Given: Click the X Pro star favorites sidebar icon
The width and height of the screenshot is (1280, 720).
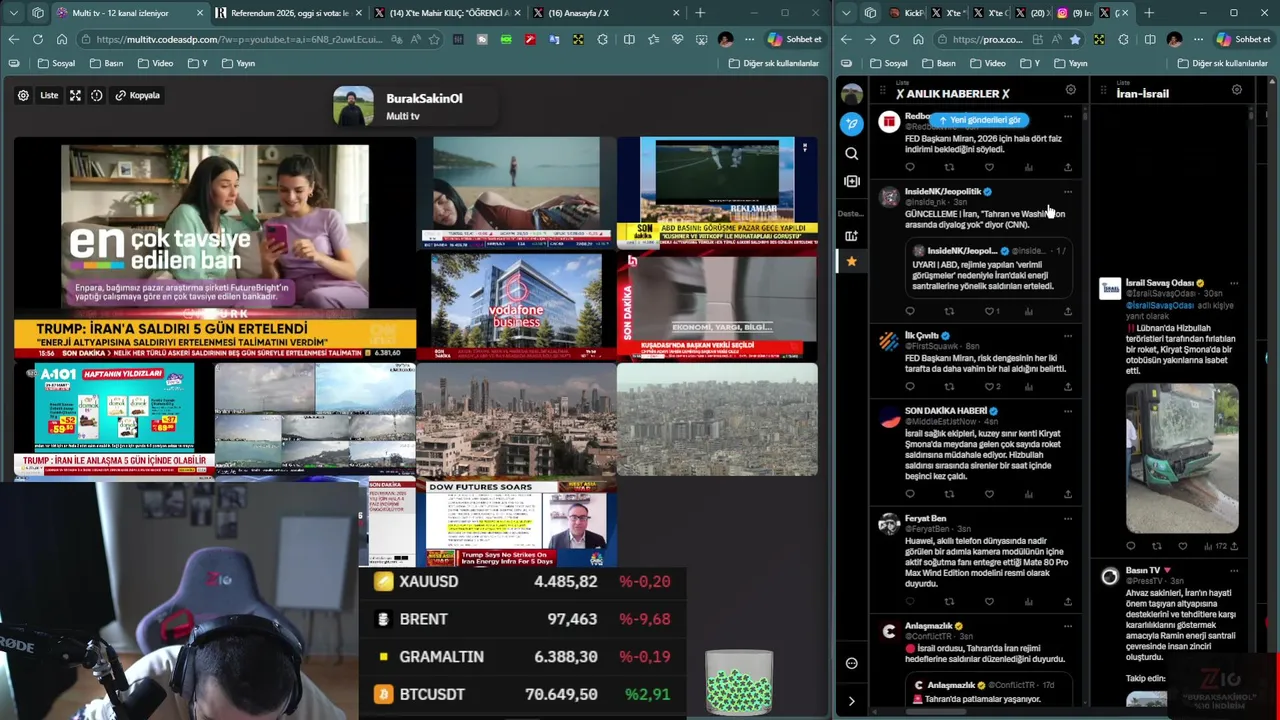Looking at the screenshot, I should click(x=851, y=261).
